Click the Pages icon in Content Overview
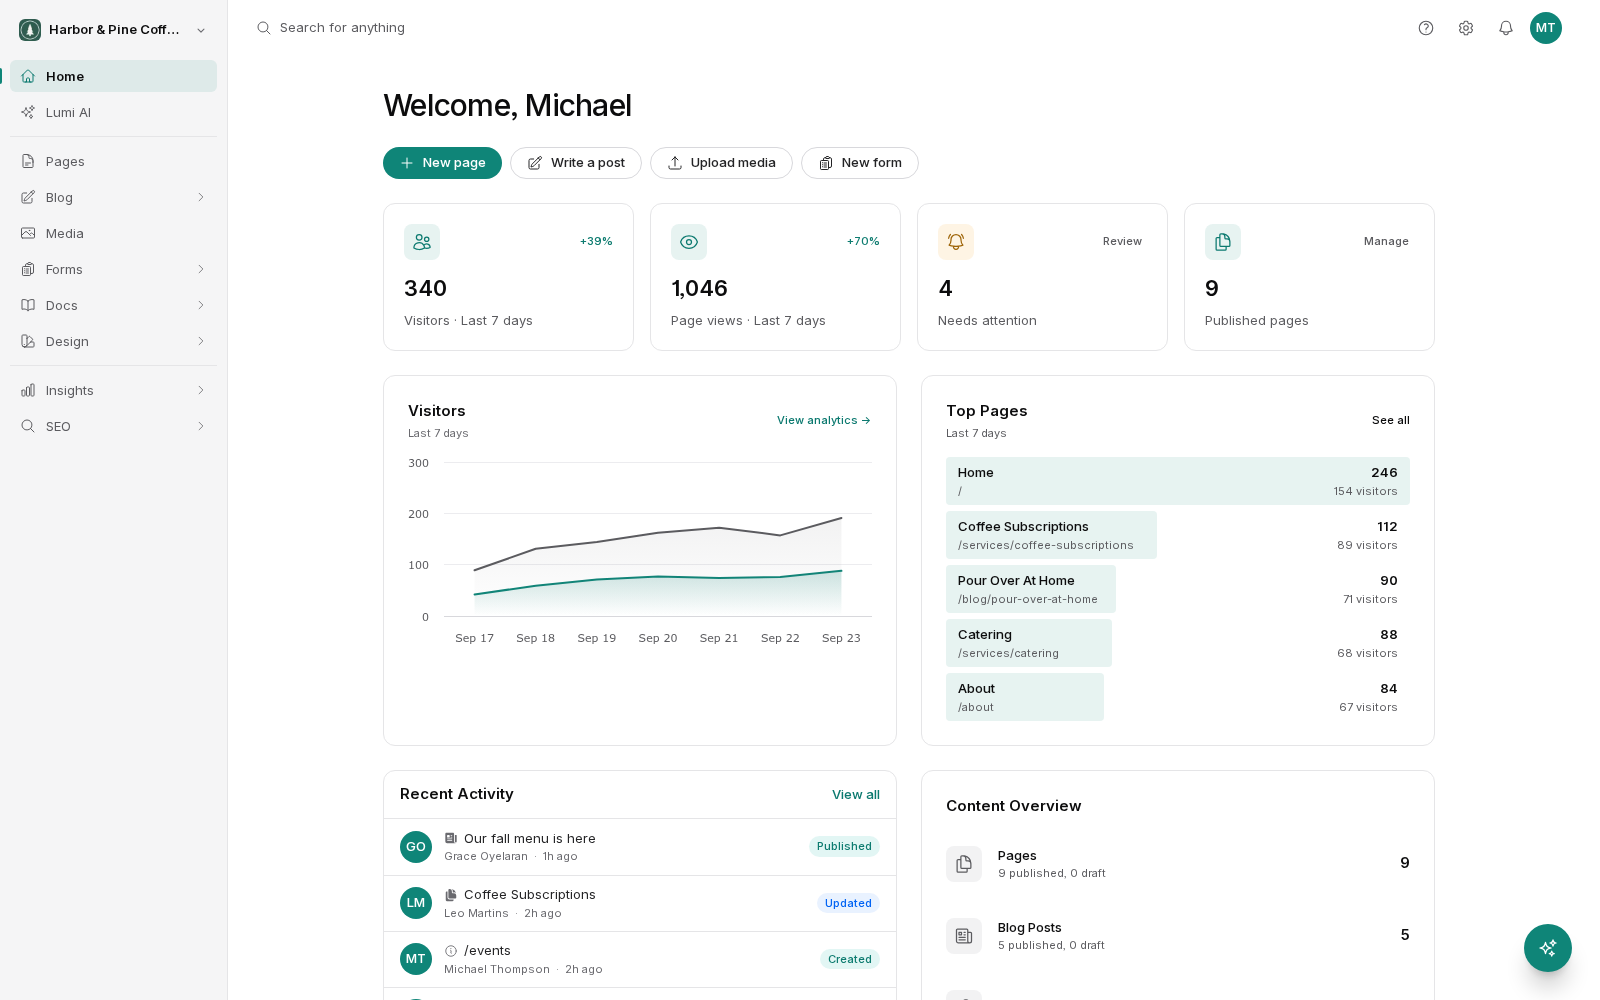Screen dimensions: 1600x1000 [964, 864]
